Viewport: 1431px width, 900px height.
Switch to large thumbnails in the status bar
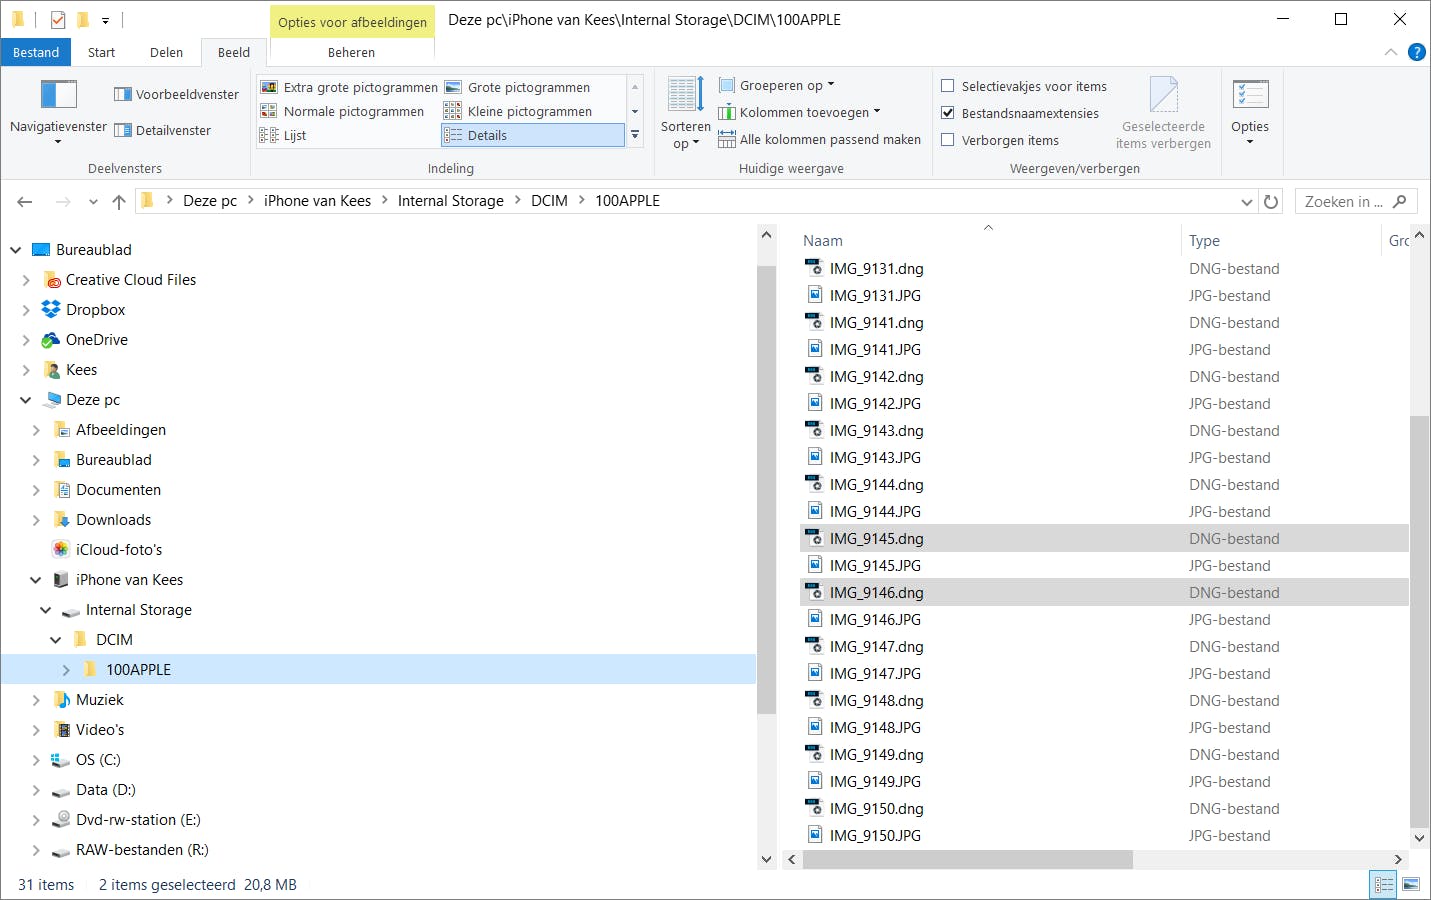tap(1411, 885)
